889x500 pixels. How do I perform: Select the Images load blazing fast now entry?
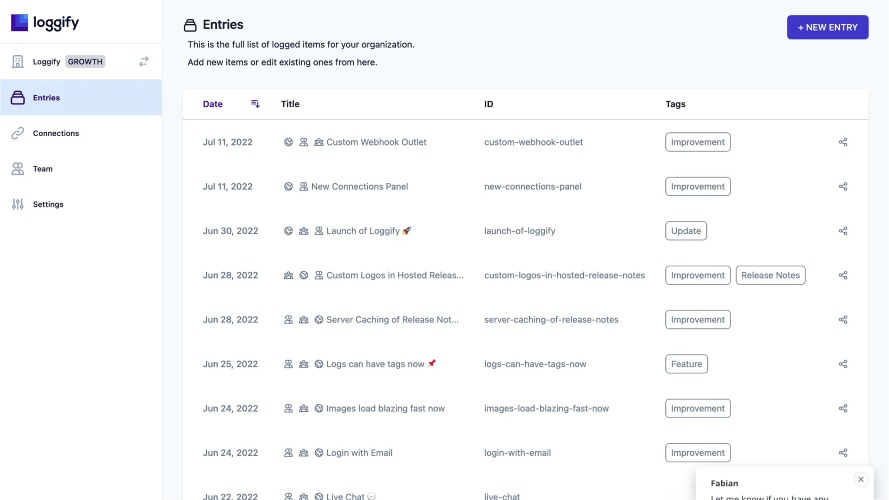[x=385, y=408]
